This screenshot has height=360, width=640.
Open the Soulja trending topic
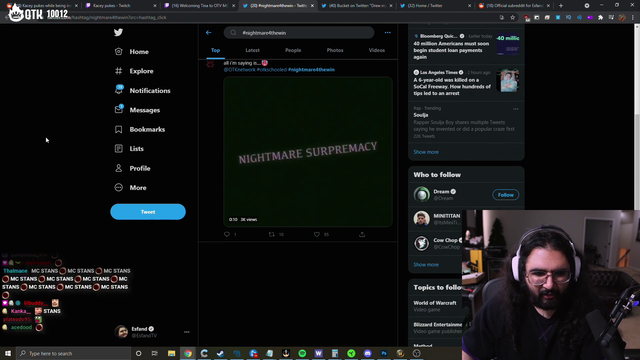click(466, 122)
